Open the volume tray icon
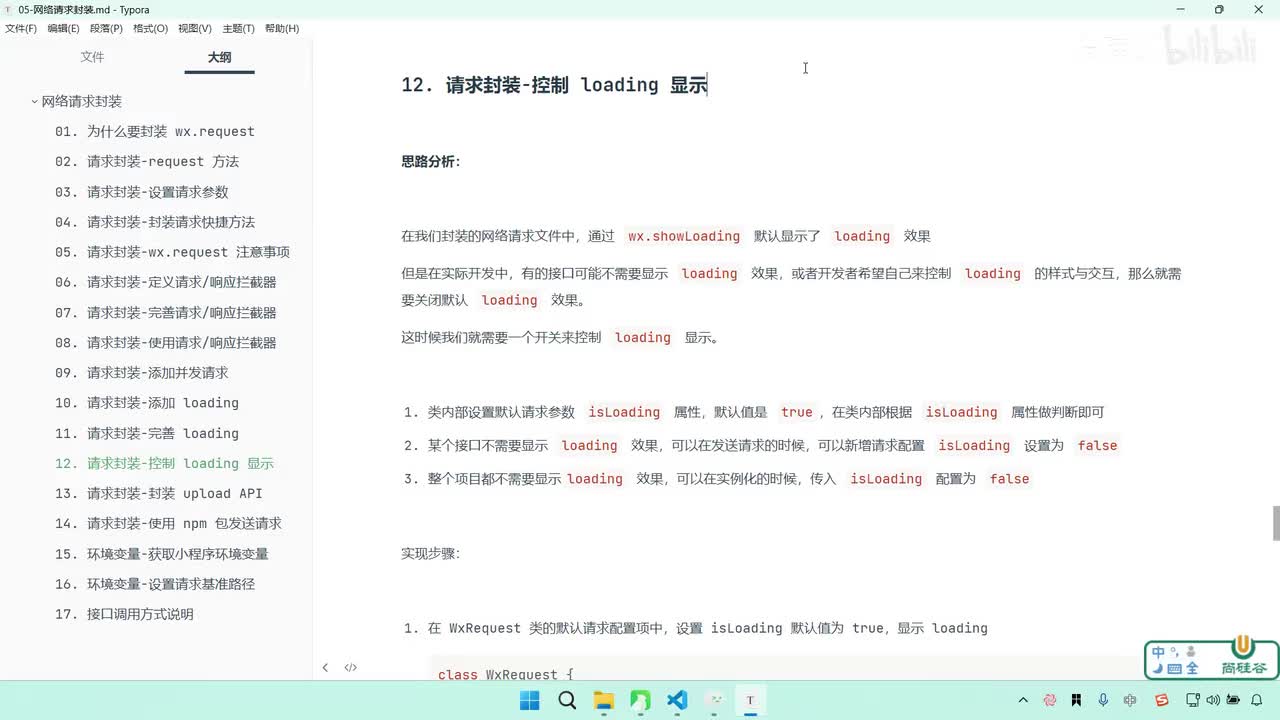This screenshot has width=1280, height=720. [1212, 701]
